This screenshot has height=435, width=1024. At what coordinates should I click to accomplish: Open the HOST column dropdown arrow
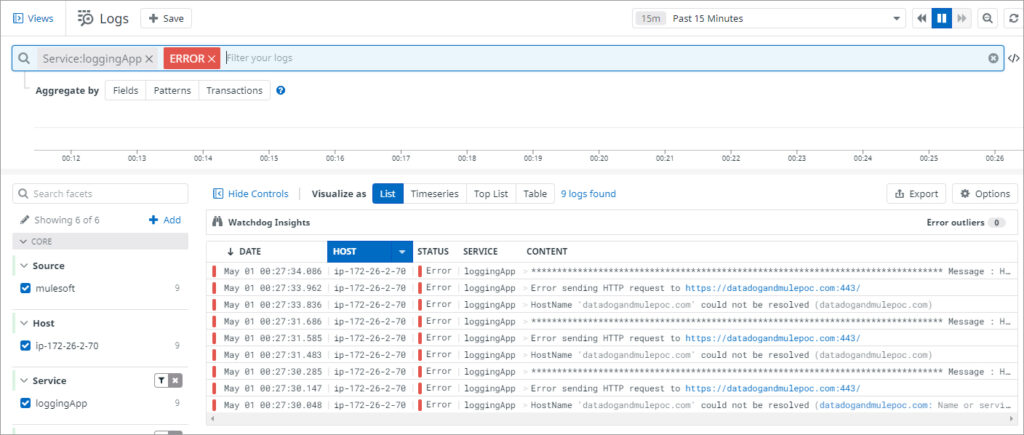point(402,251)
